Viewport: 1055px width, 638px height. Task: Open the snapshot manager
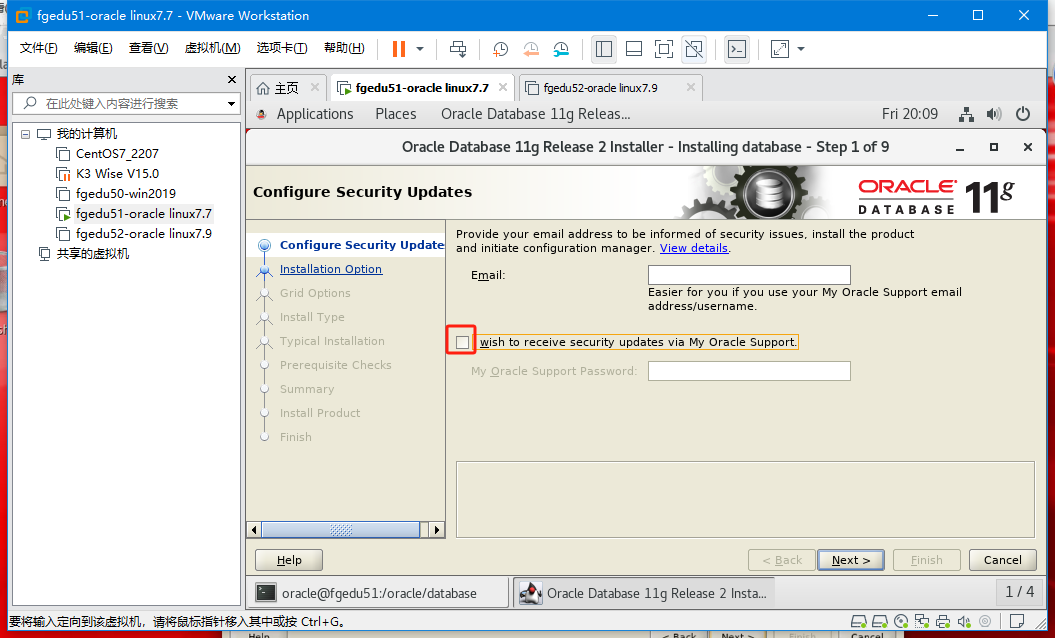coord(561,48)
